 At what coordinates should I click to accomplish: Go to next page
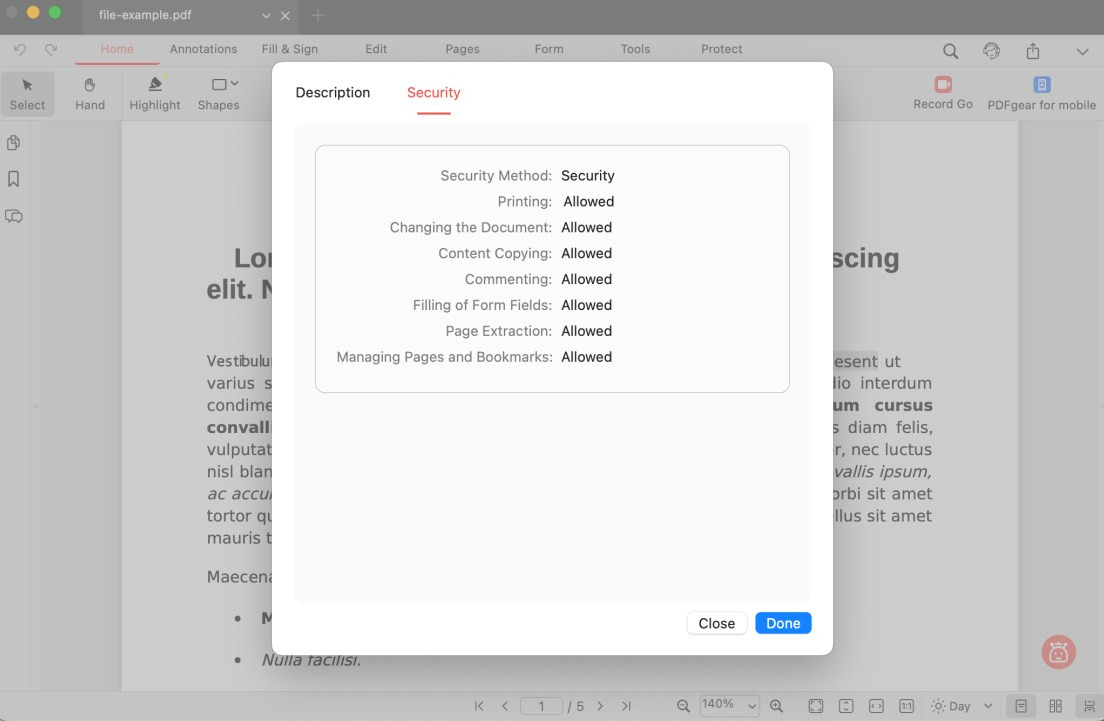coord(600,706)
